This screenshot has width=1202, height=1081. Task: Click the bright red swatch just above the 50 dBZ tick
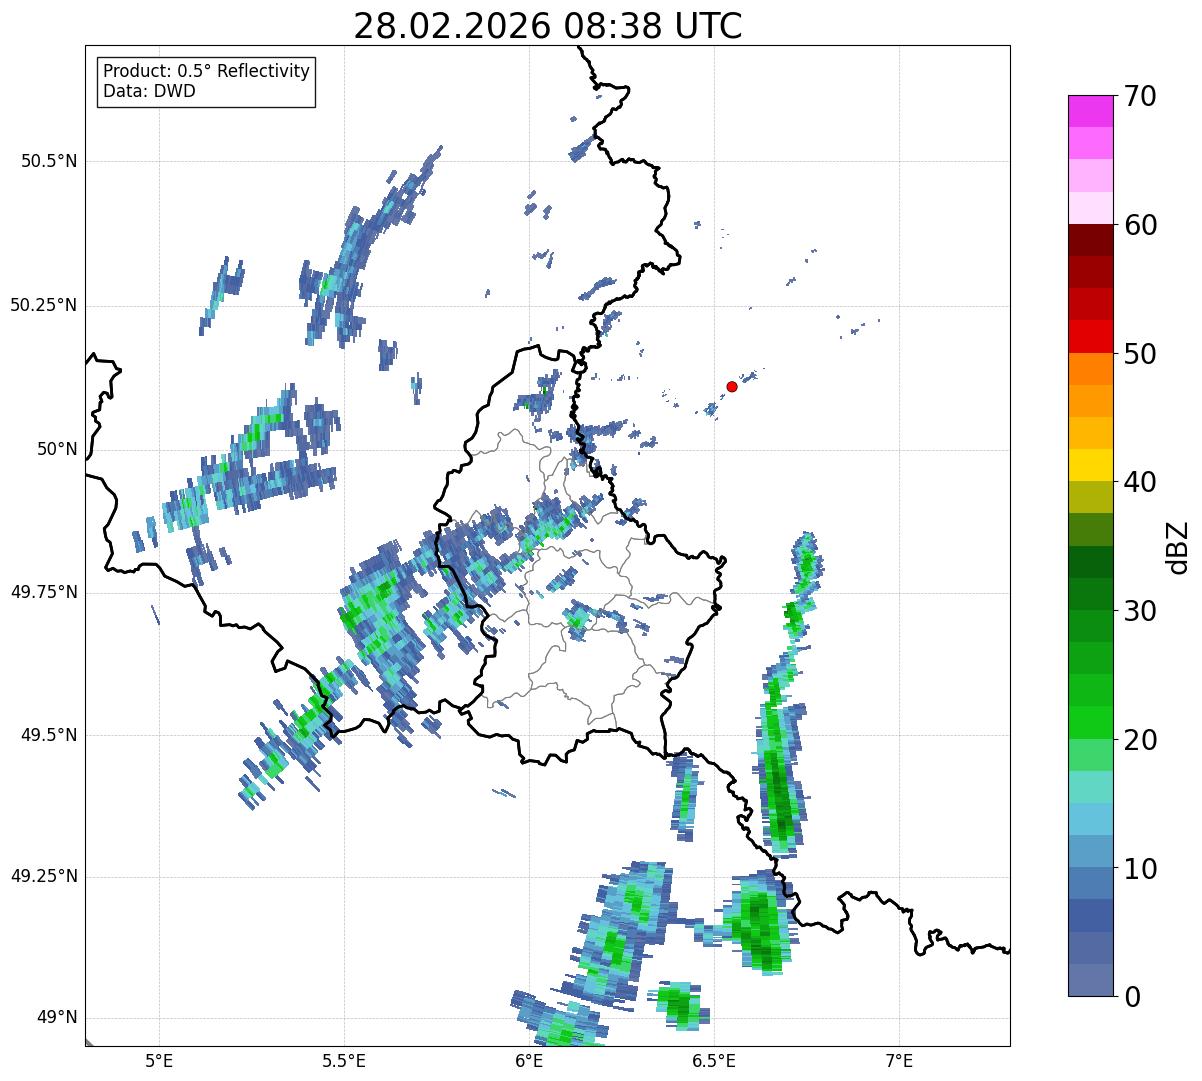tap(1090, 336)
